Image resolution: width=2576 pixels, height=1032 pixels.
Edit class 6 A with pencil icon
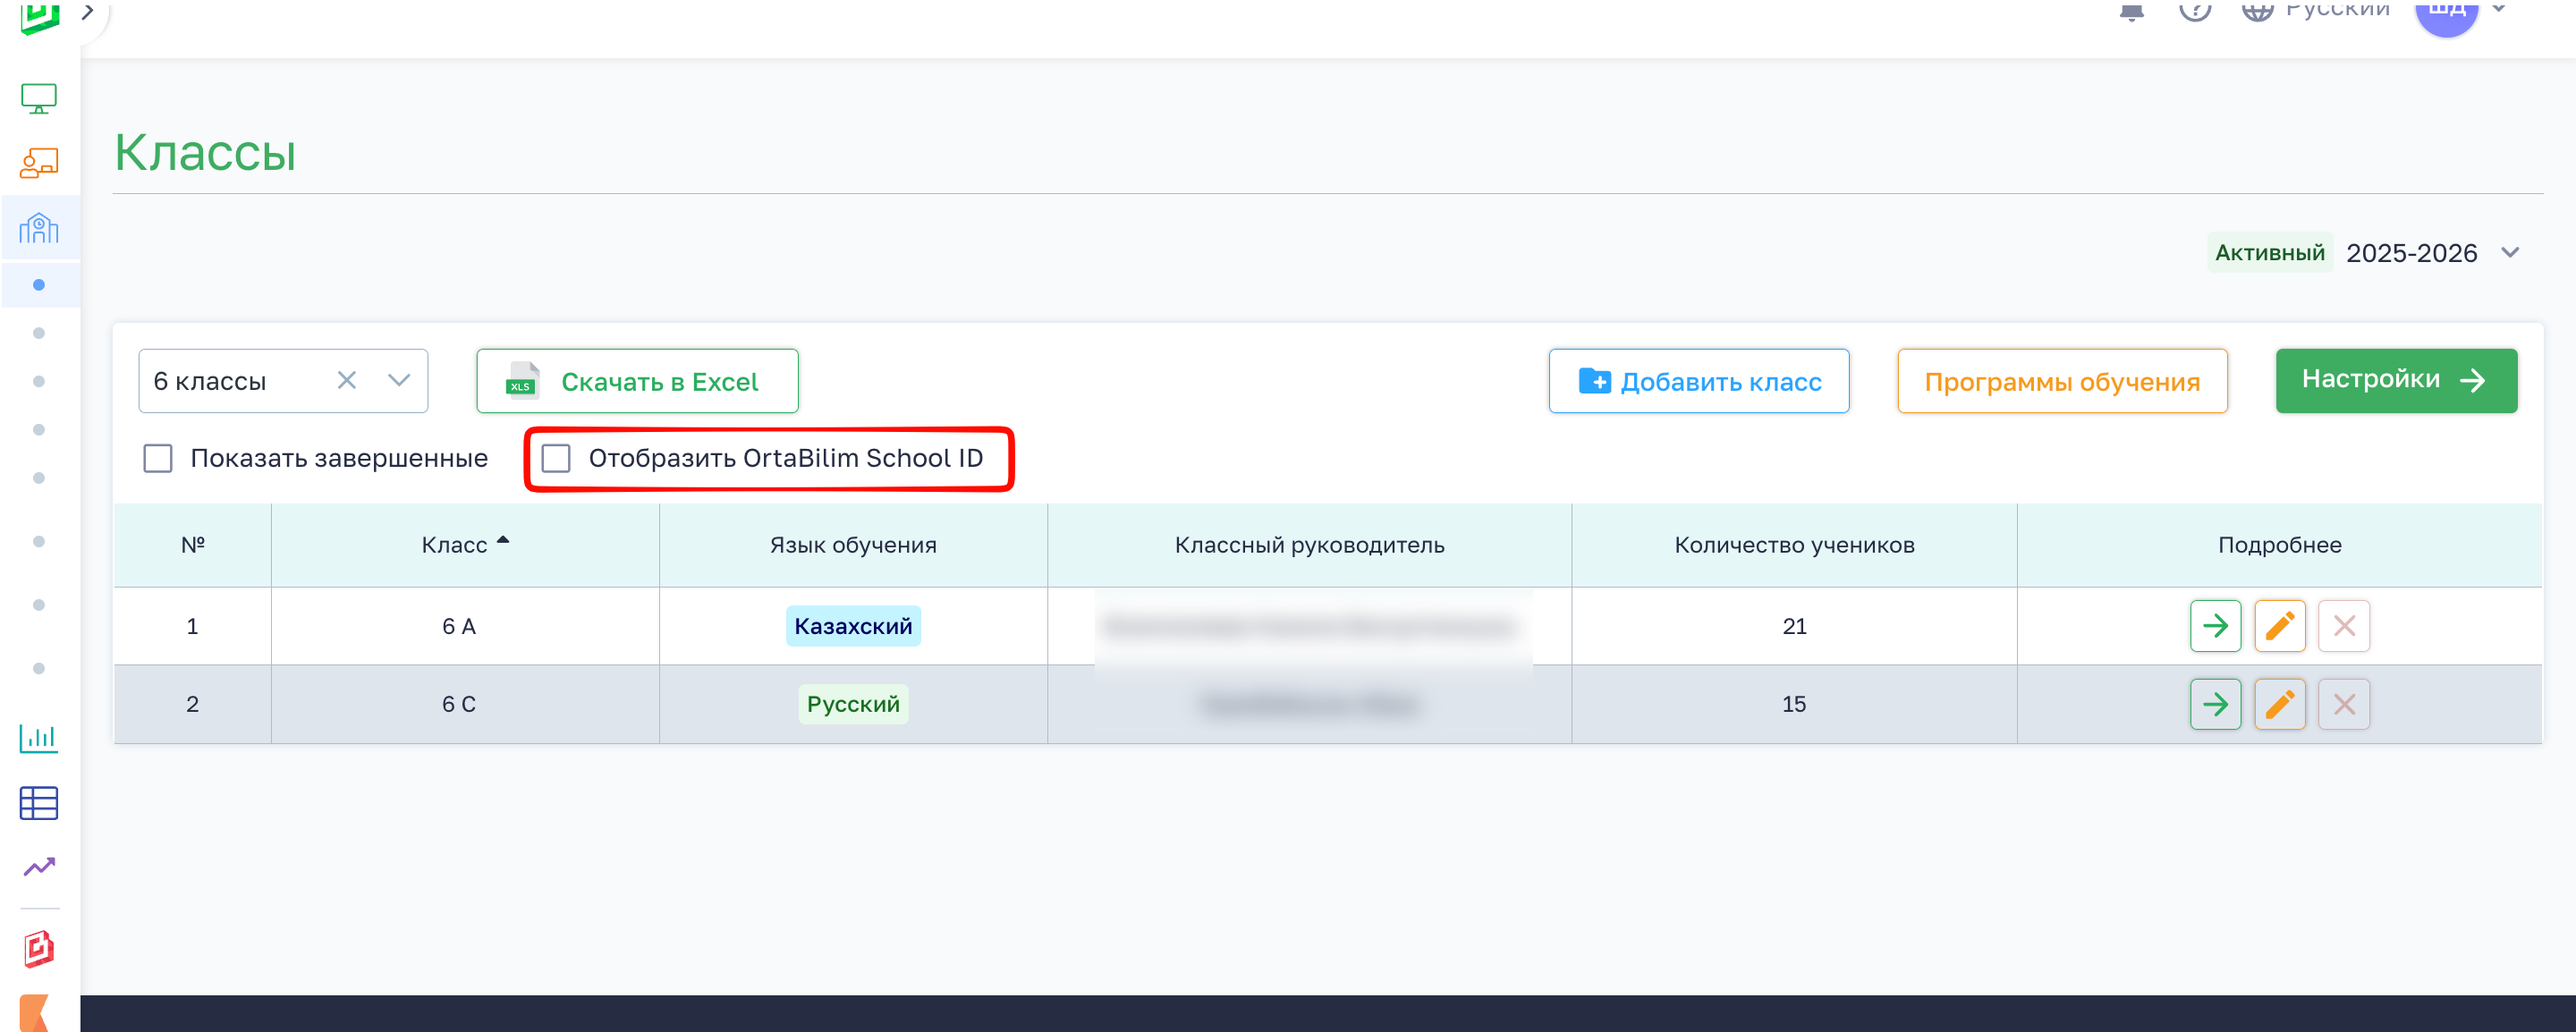pos(2279,626)
